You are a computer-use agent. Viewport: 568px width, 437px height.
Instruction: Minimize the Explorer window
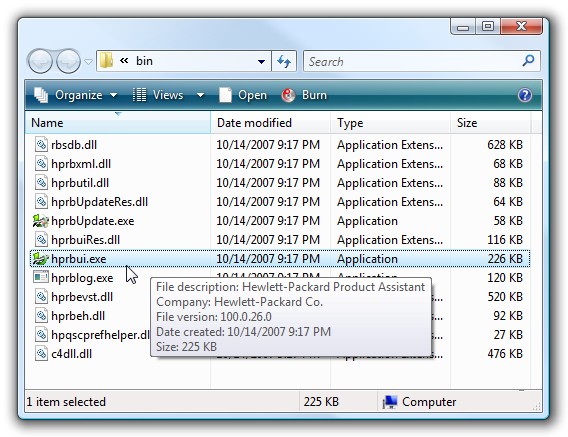[463, 27]
